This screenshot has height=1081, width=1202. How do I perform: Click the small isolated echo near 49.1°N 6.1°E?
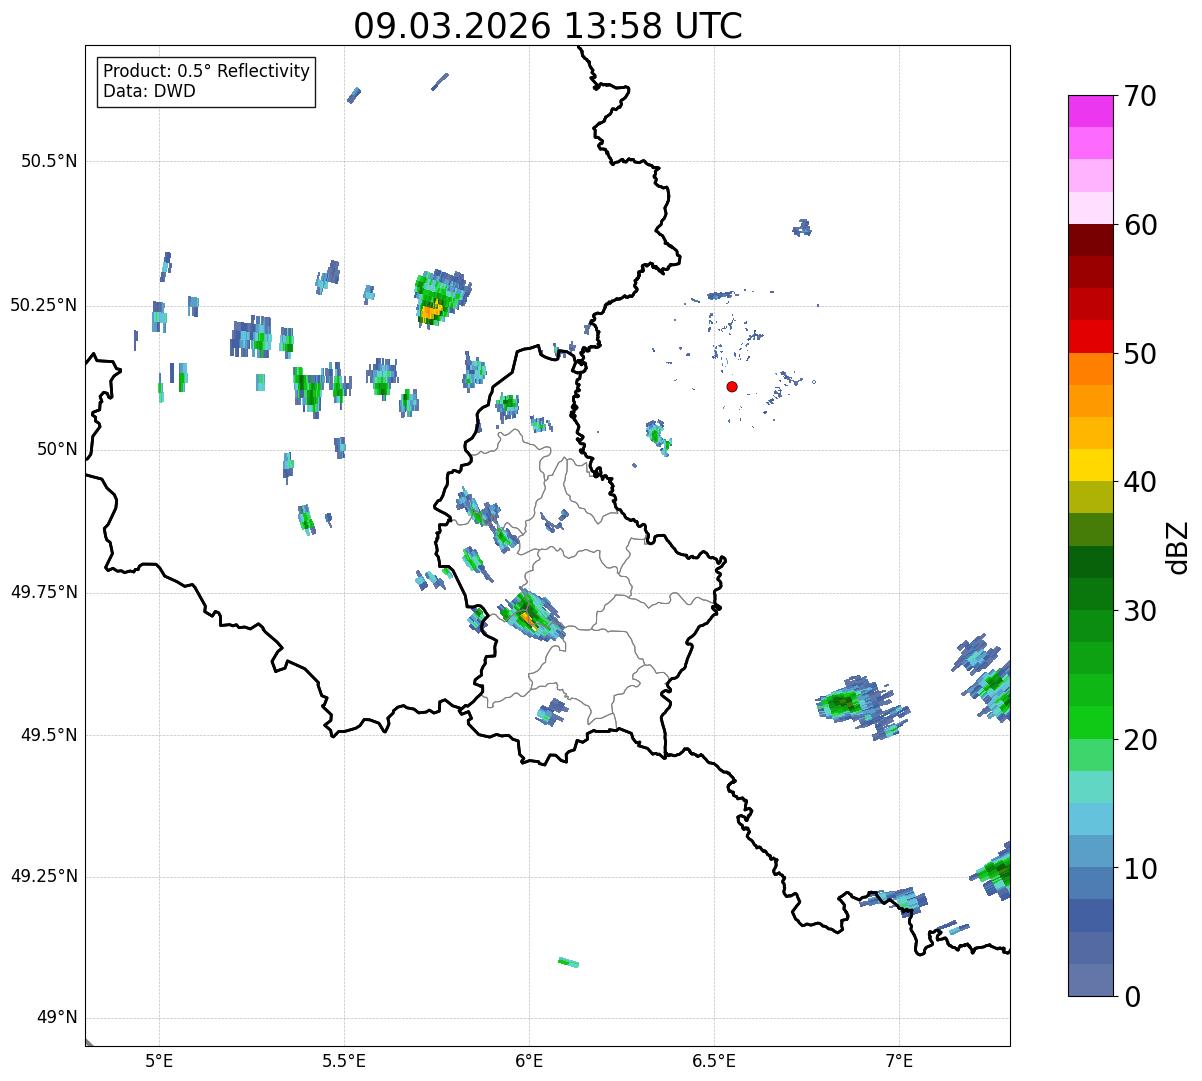pos(568,962)
